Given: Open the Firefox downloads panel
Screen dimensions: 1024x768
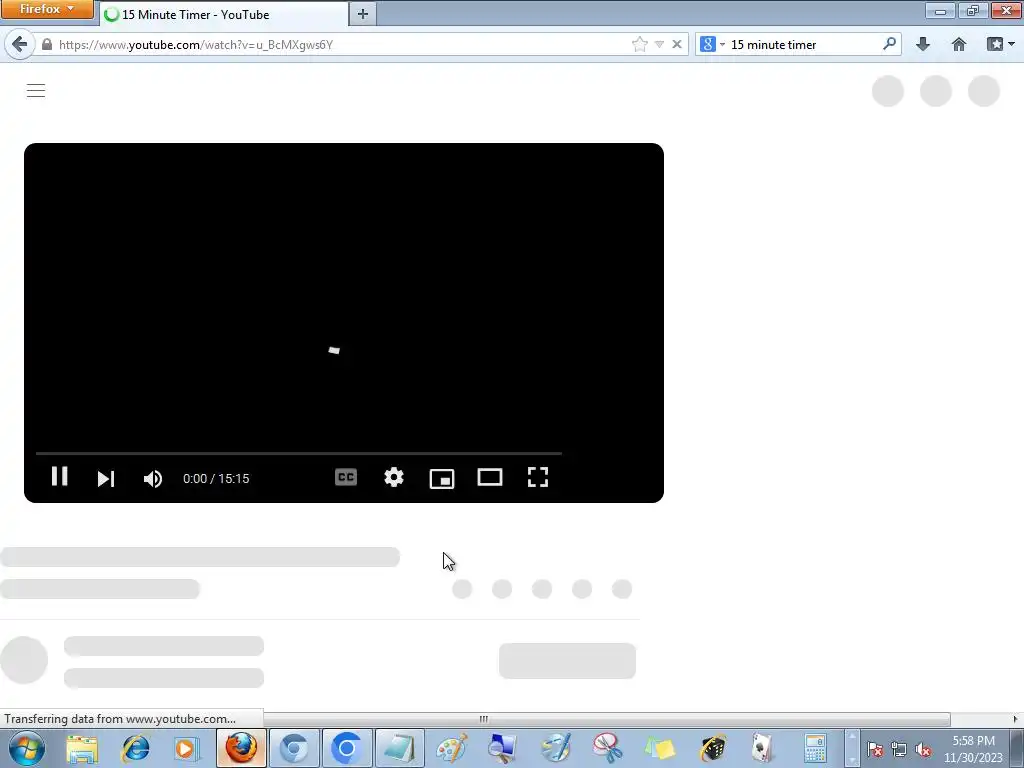Looking at the screenshot, I should (923, 44).
